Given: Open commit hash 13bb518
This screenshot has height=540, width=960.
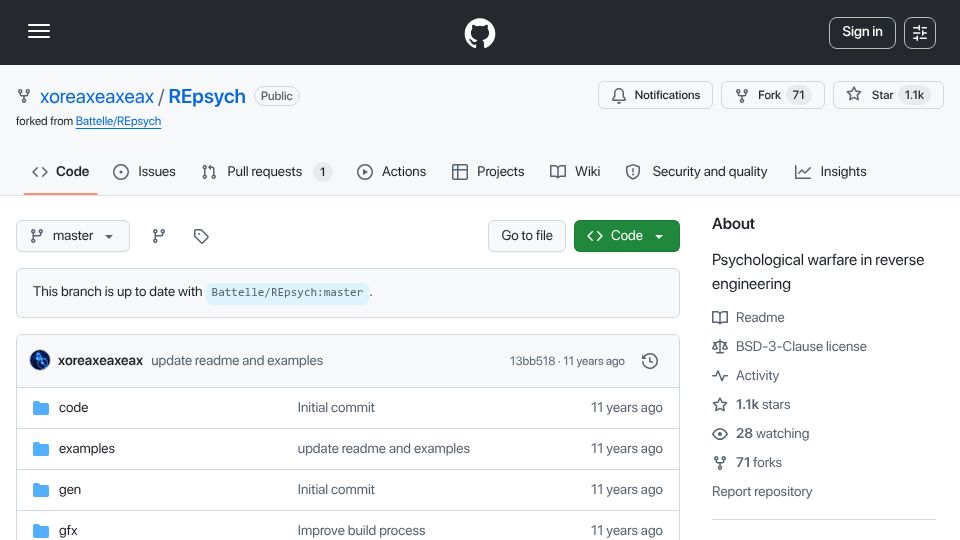Looking at the screenshot, I should 532,361.
